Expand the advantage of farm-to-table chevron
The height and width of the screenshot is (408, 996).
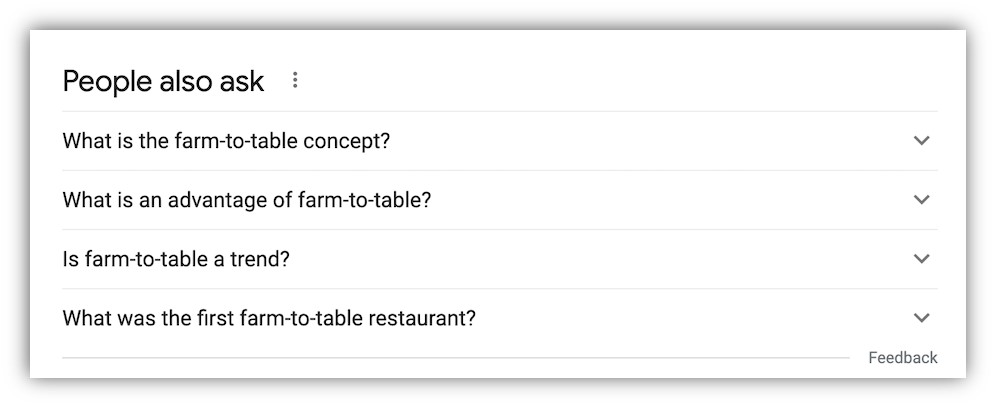[922, 200]
